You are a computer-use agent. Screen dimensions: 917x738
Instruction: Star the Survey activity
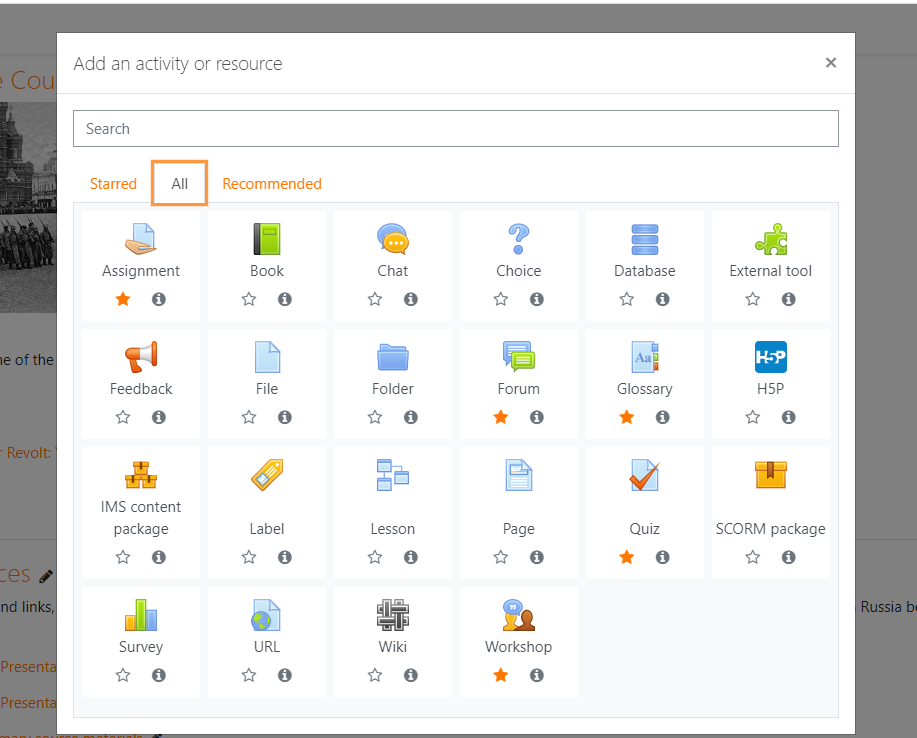pos(123,675)
